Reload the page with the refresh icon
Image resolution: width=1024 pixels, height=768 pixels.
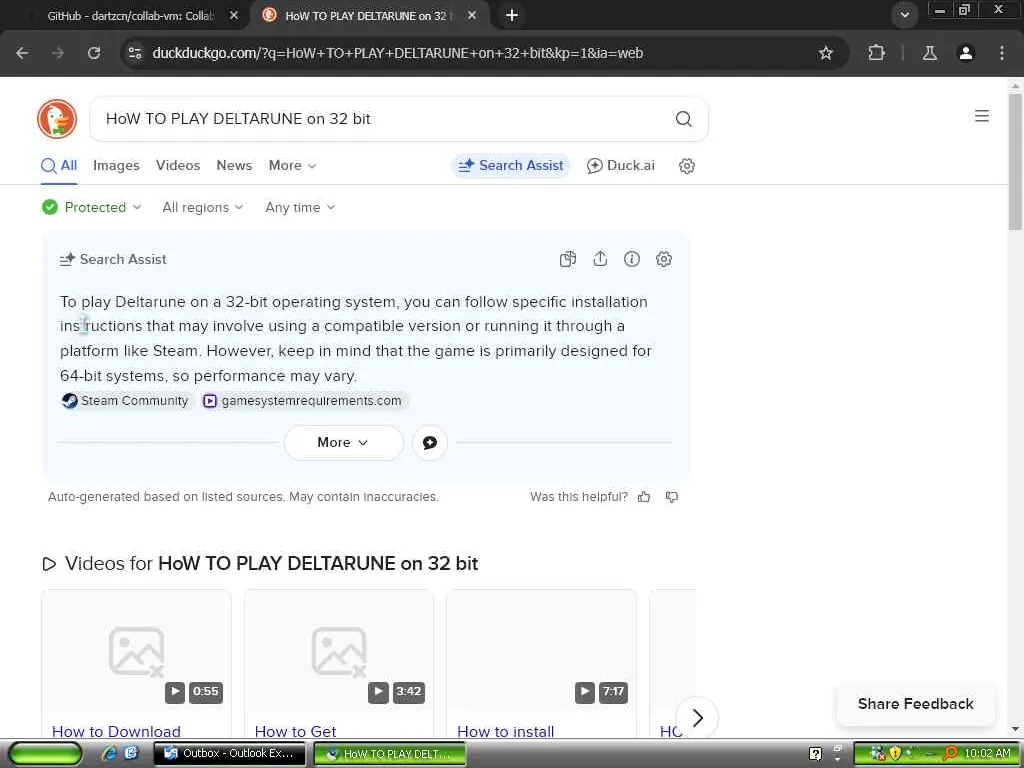(x=94, y=53)
